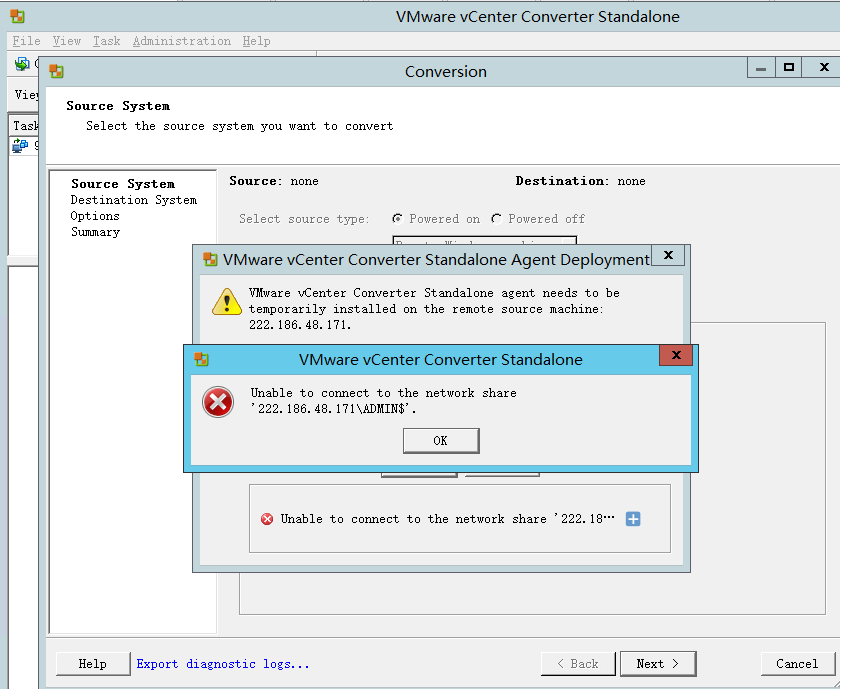Expand error details with blue plus icon
The image size is (841, 689).
[x=633, y=518]
